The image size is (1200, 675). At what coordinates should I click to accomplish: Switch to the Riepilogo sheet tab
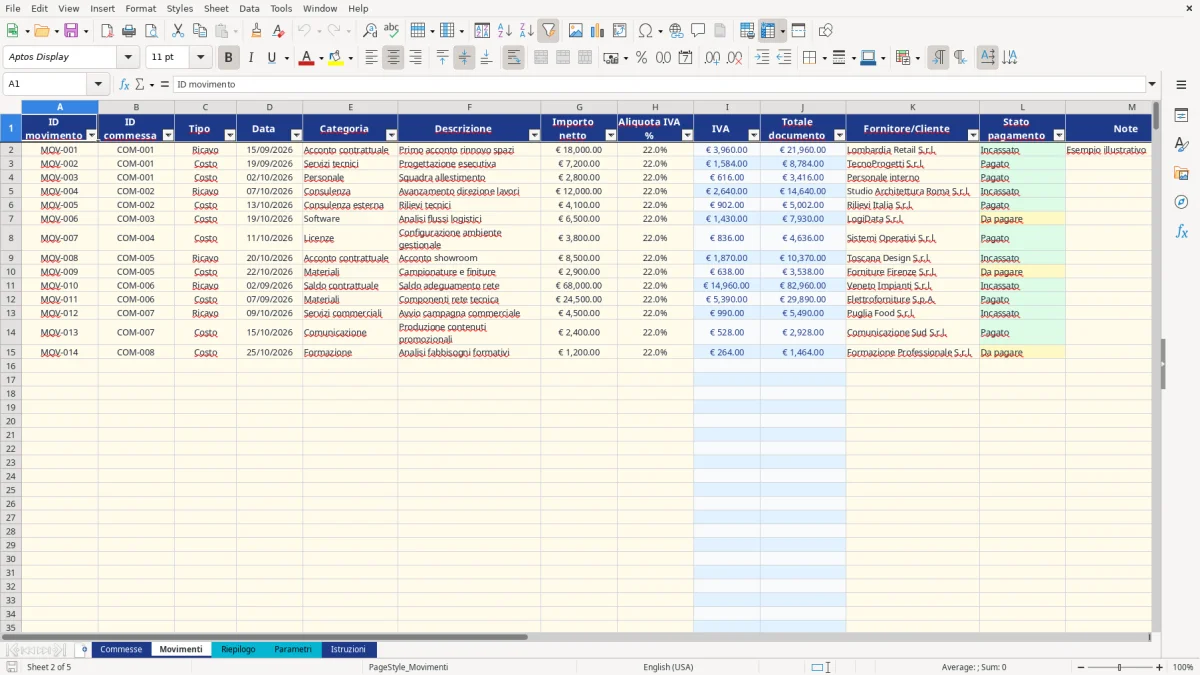coord(238,649)
